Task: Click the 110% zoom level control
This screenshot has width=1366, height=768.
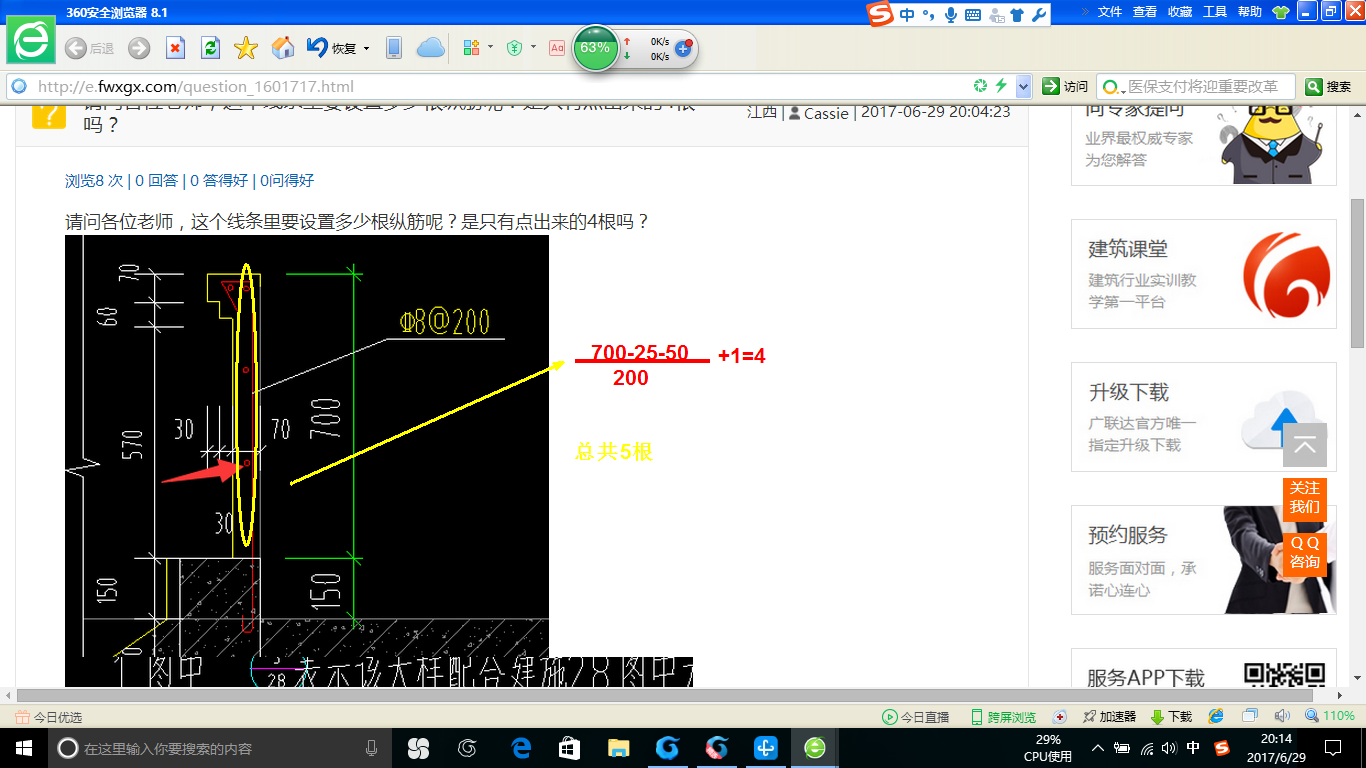Action: pos(1330,717)
